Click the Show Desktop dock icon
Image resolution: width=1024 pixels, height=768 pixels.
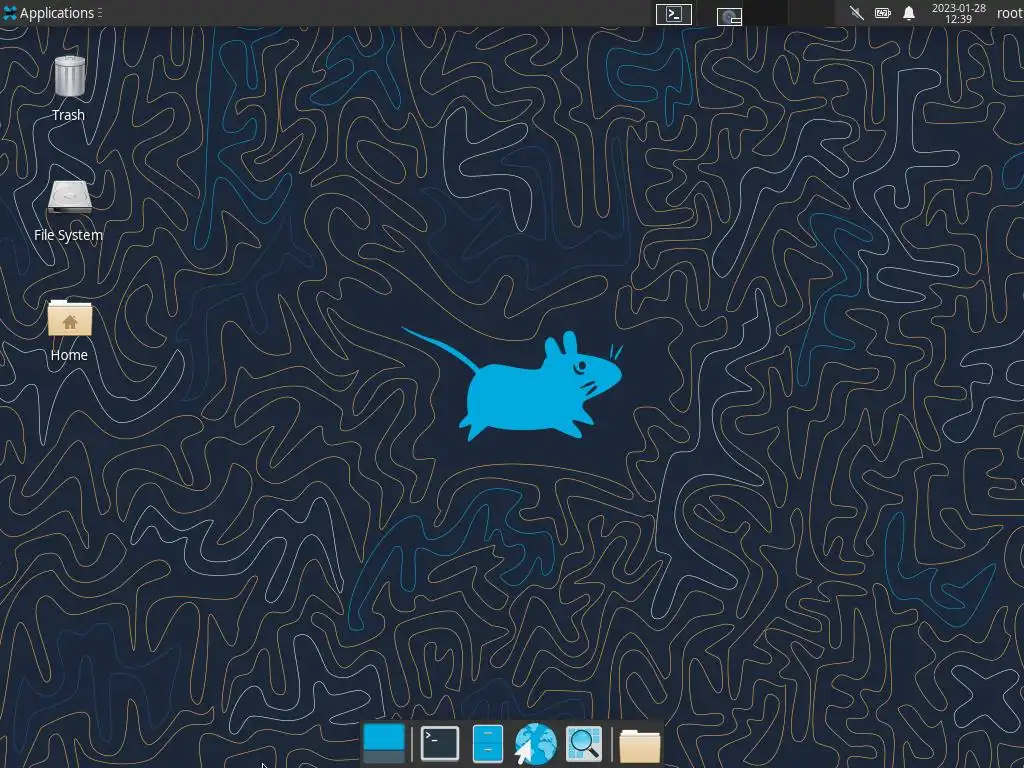[384, 743]
